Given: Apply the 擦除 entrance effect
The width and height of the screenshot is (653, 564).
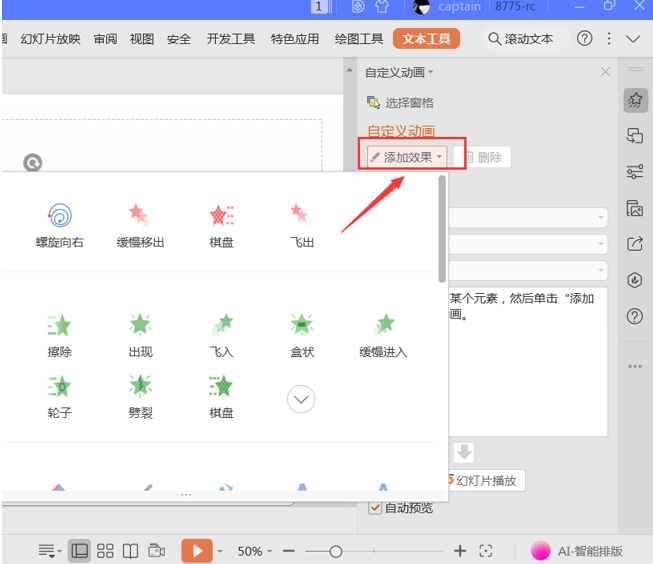Looking at the screenshot, I should 60,335.
